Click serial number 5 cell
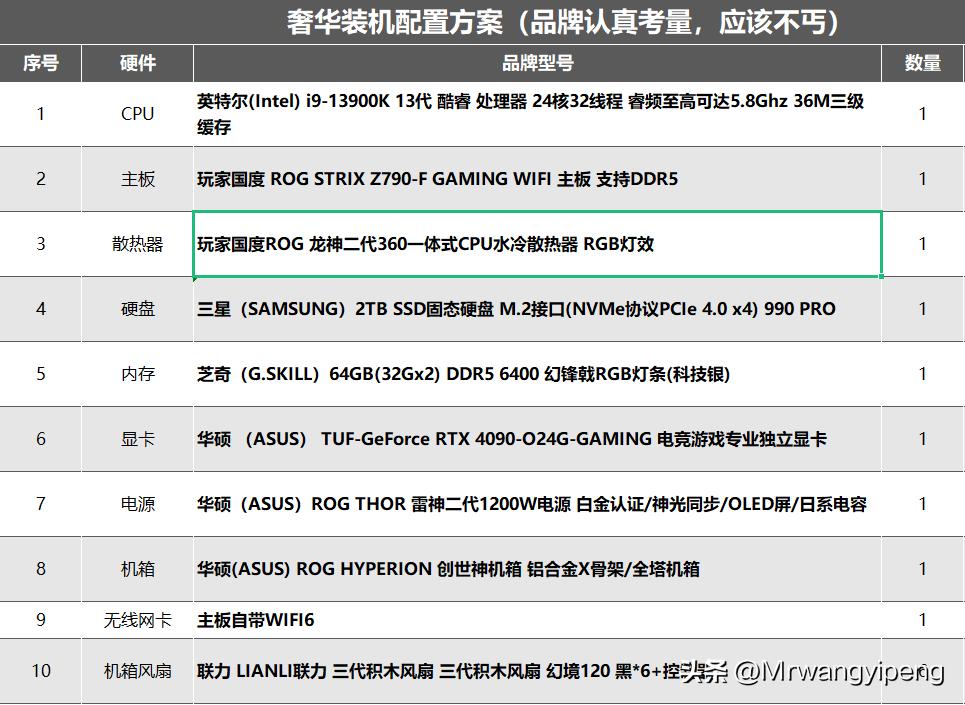Viewport: 965px width, 705px height. click(x=41, y=374)
